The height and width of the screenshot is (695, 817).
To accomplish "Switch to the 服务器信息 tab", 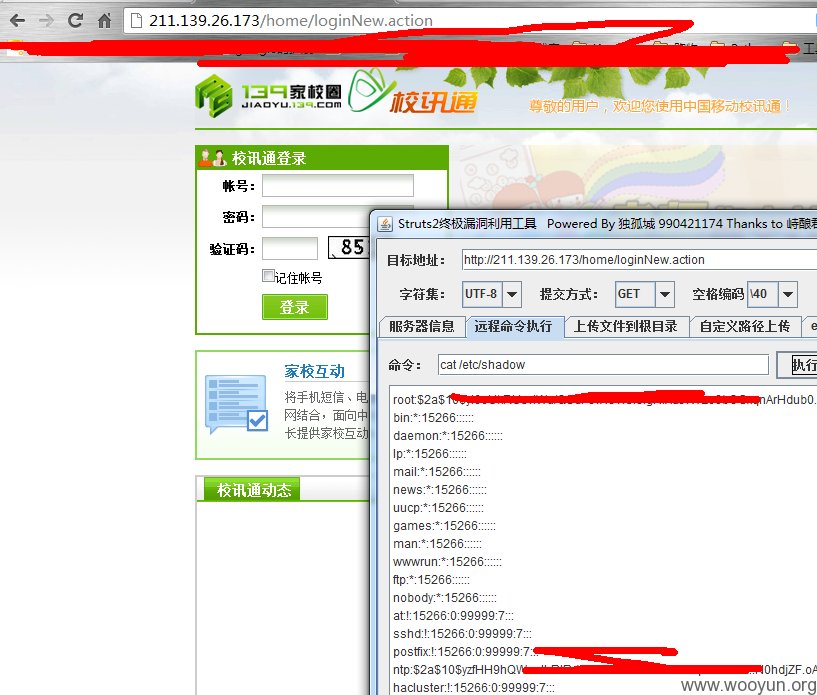I will [422, 327].
